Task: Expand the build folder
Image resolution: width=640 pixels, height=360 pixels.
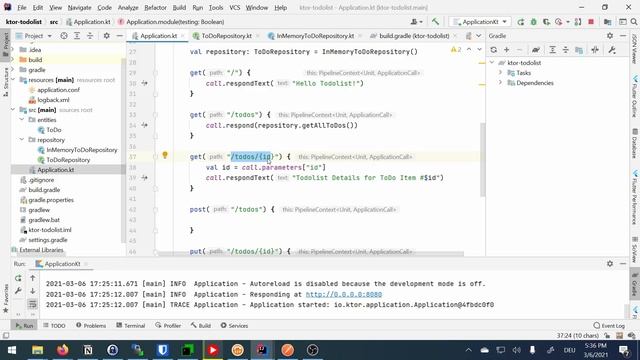Action: click(13, 60)
